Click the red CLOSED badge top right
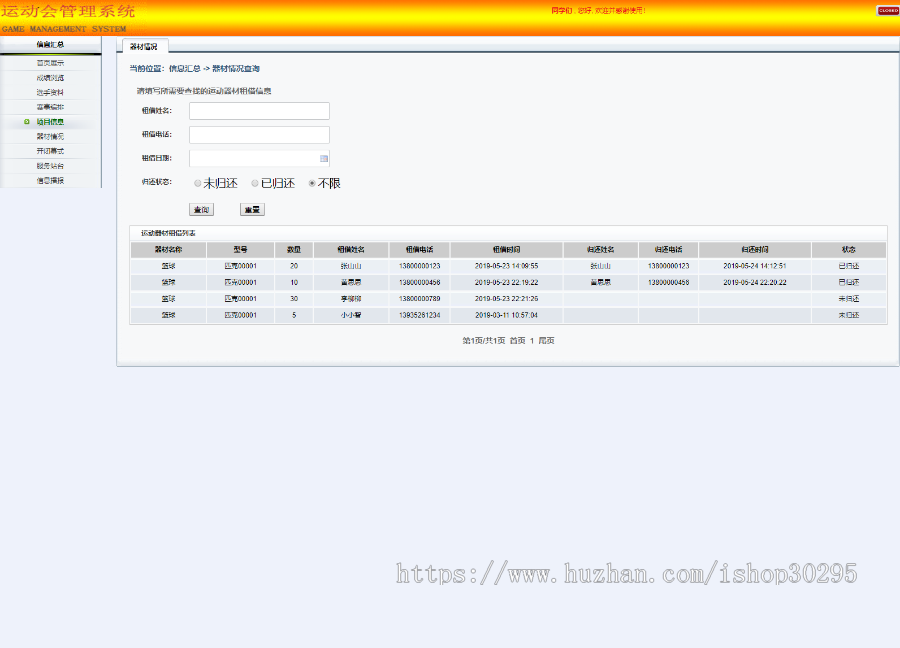 [x=888, y=9]
